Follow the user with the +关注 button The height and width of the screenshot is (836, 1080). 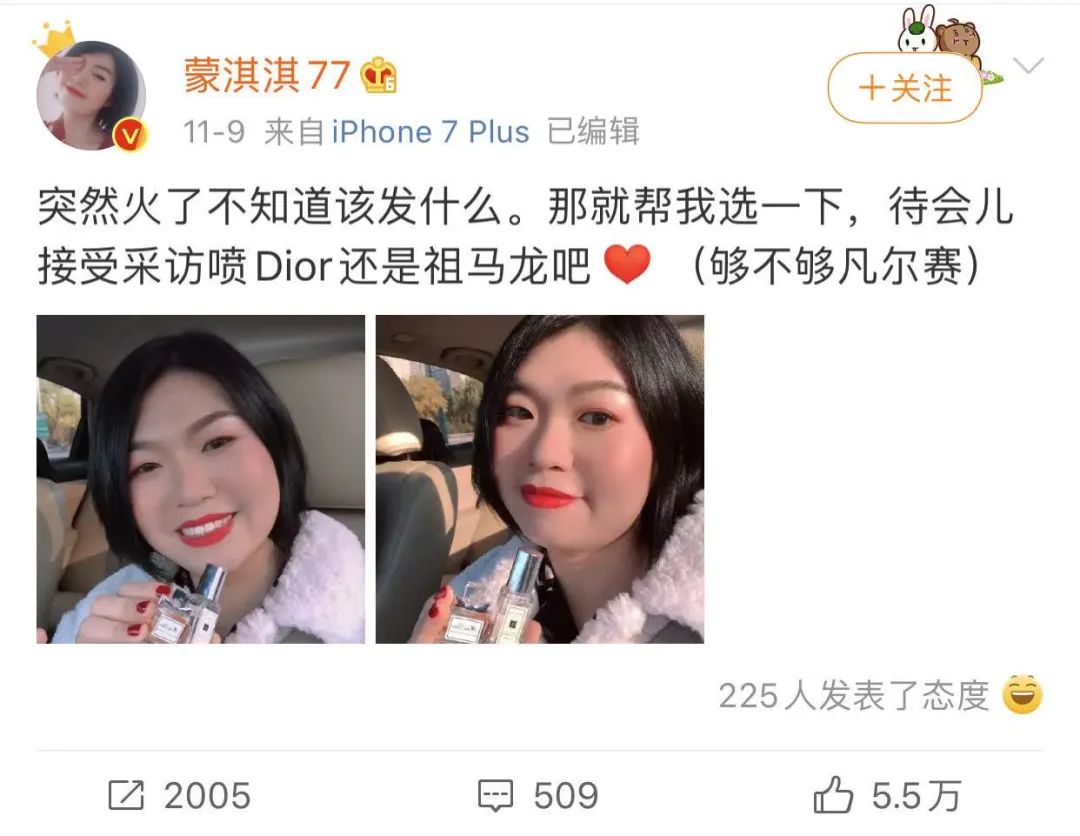[x=905, y=88]
